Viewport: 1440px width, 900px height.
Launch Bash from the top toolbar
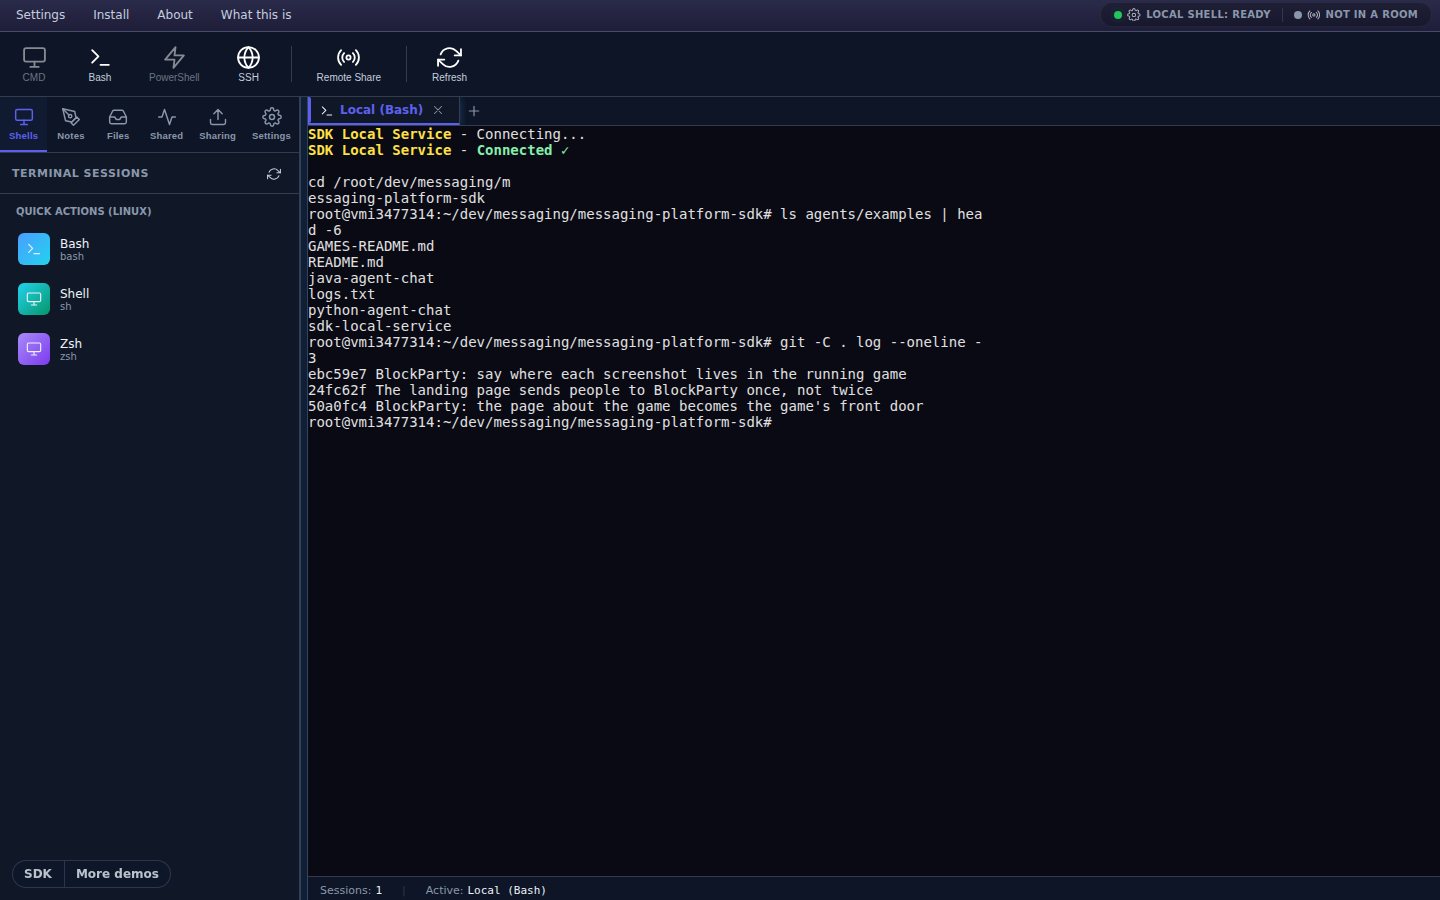click(x=99, y=64)
